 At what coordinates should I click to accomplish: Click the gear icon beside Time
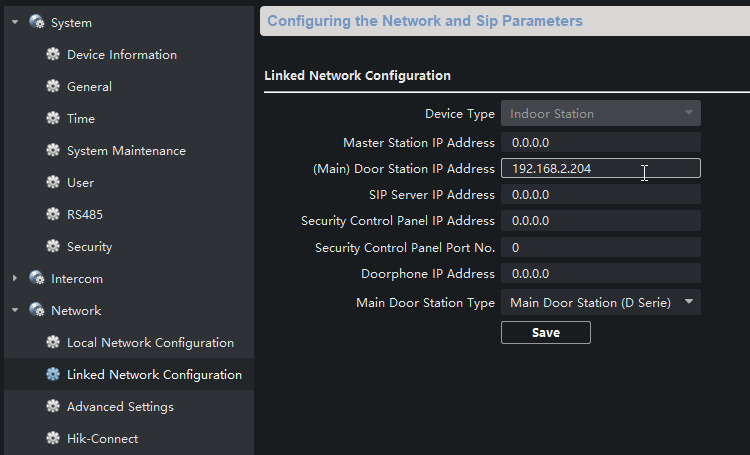tap(53, 119)
